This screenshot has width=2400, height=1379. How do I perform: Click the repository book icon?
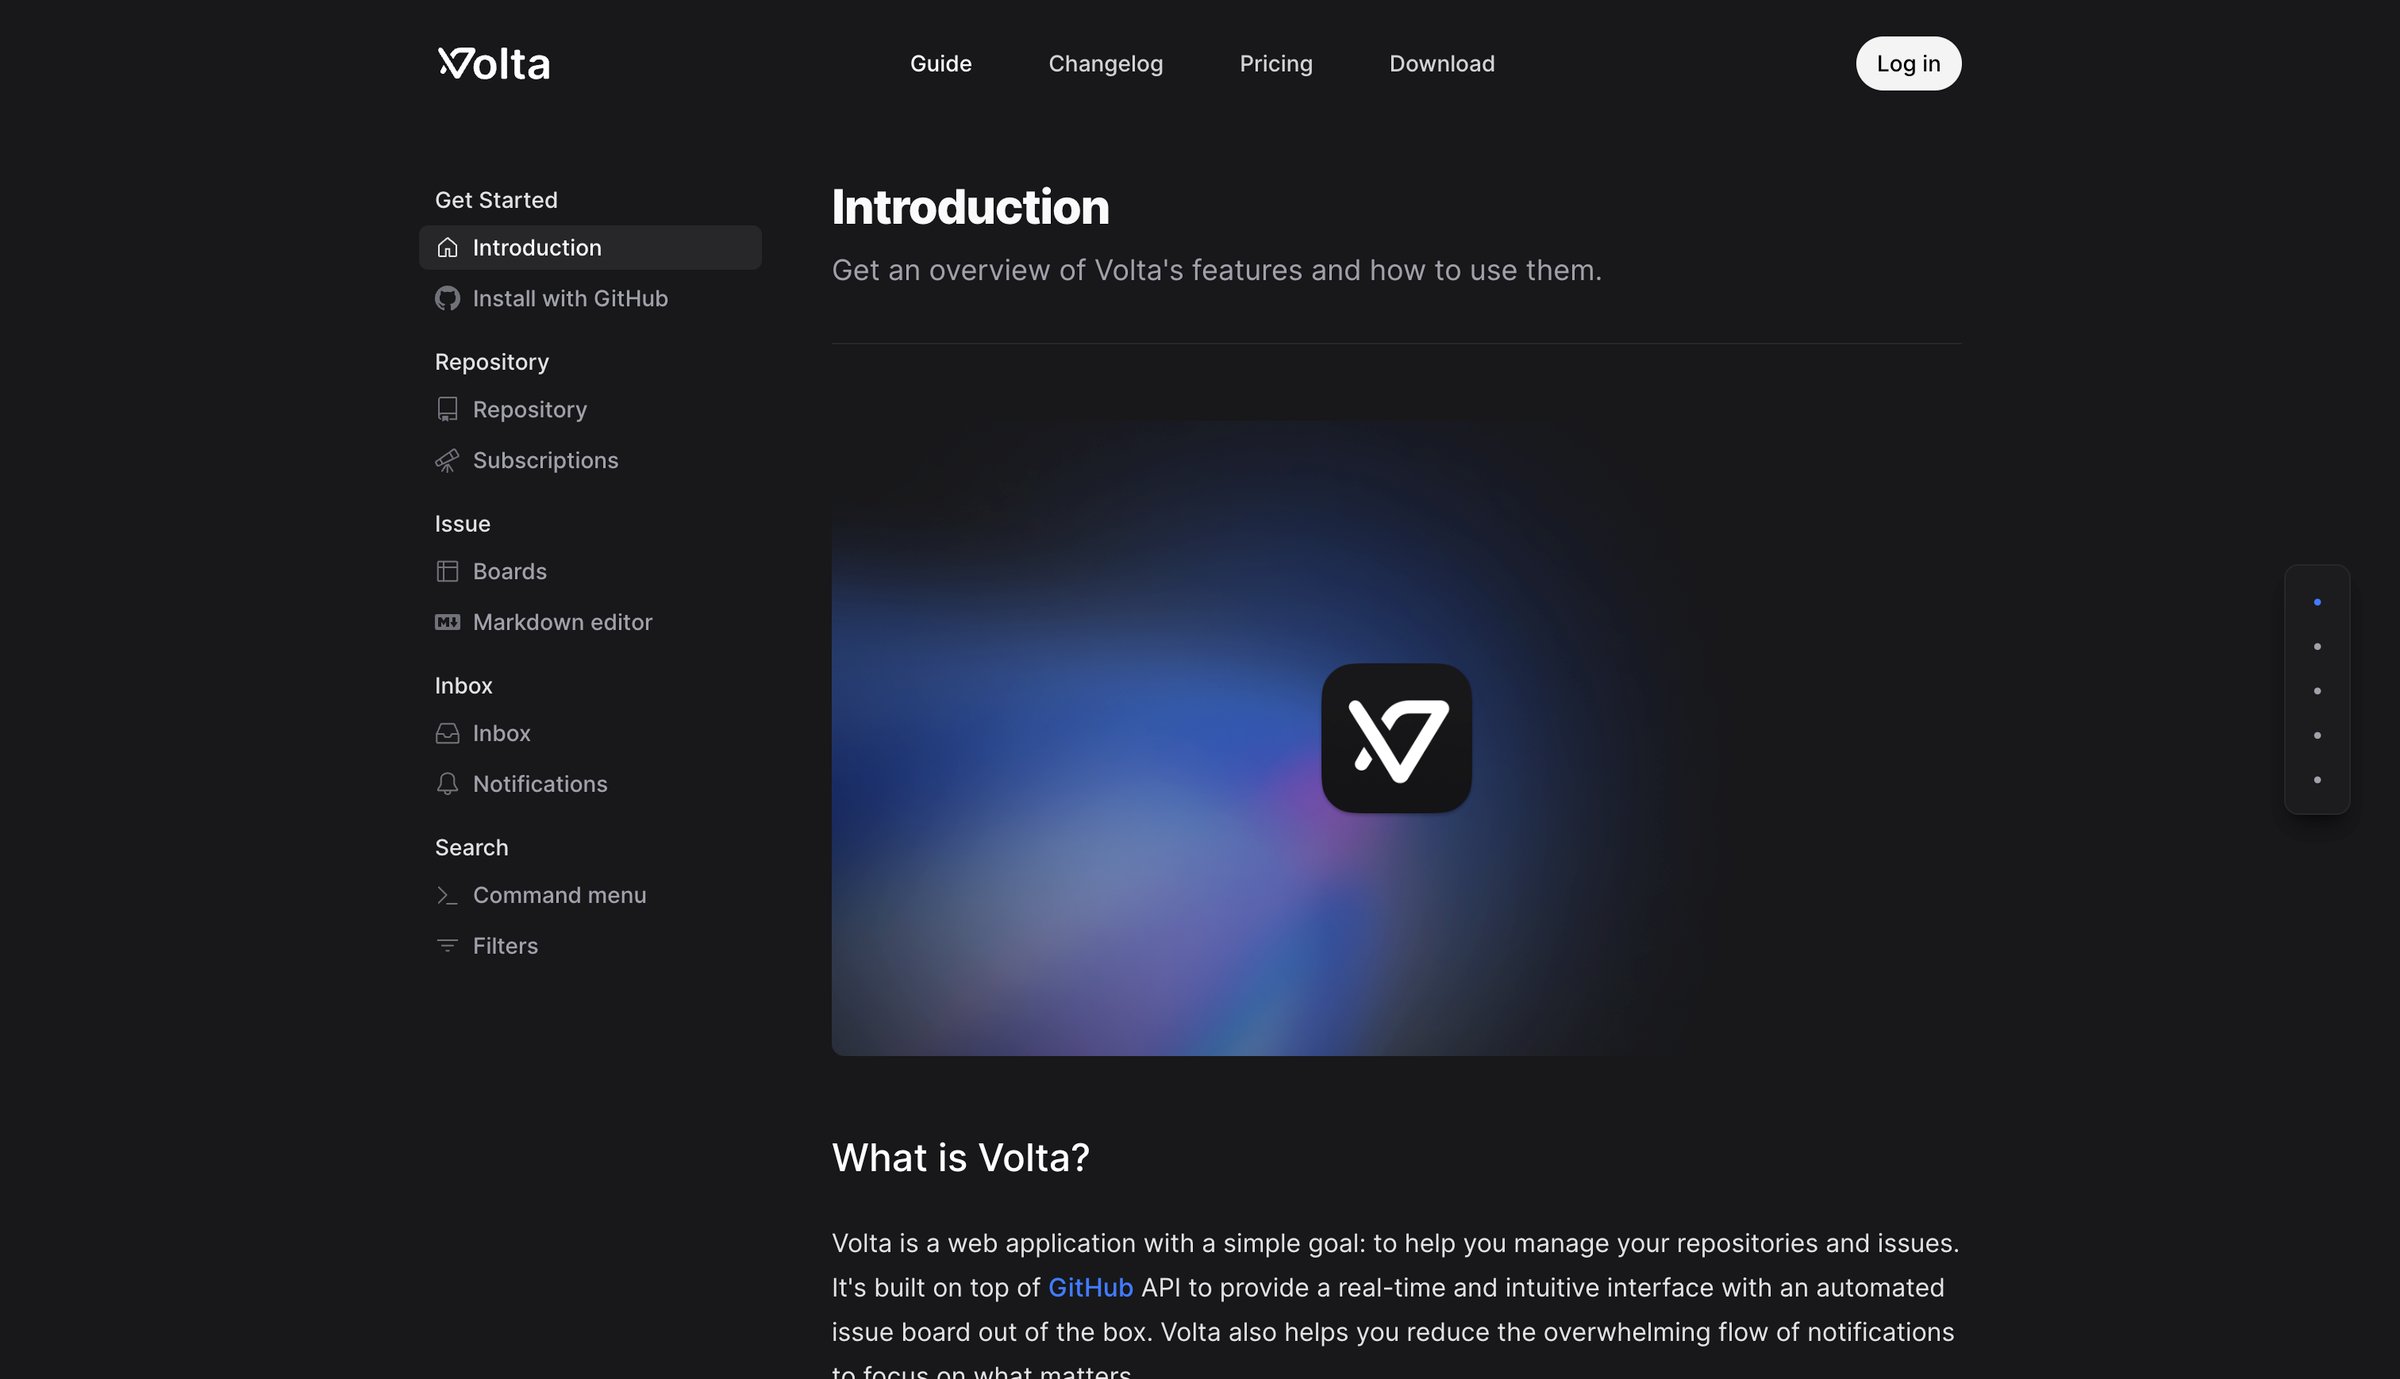(x=447, y=409)
